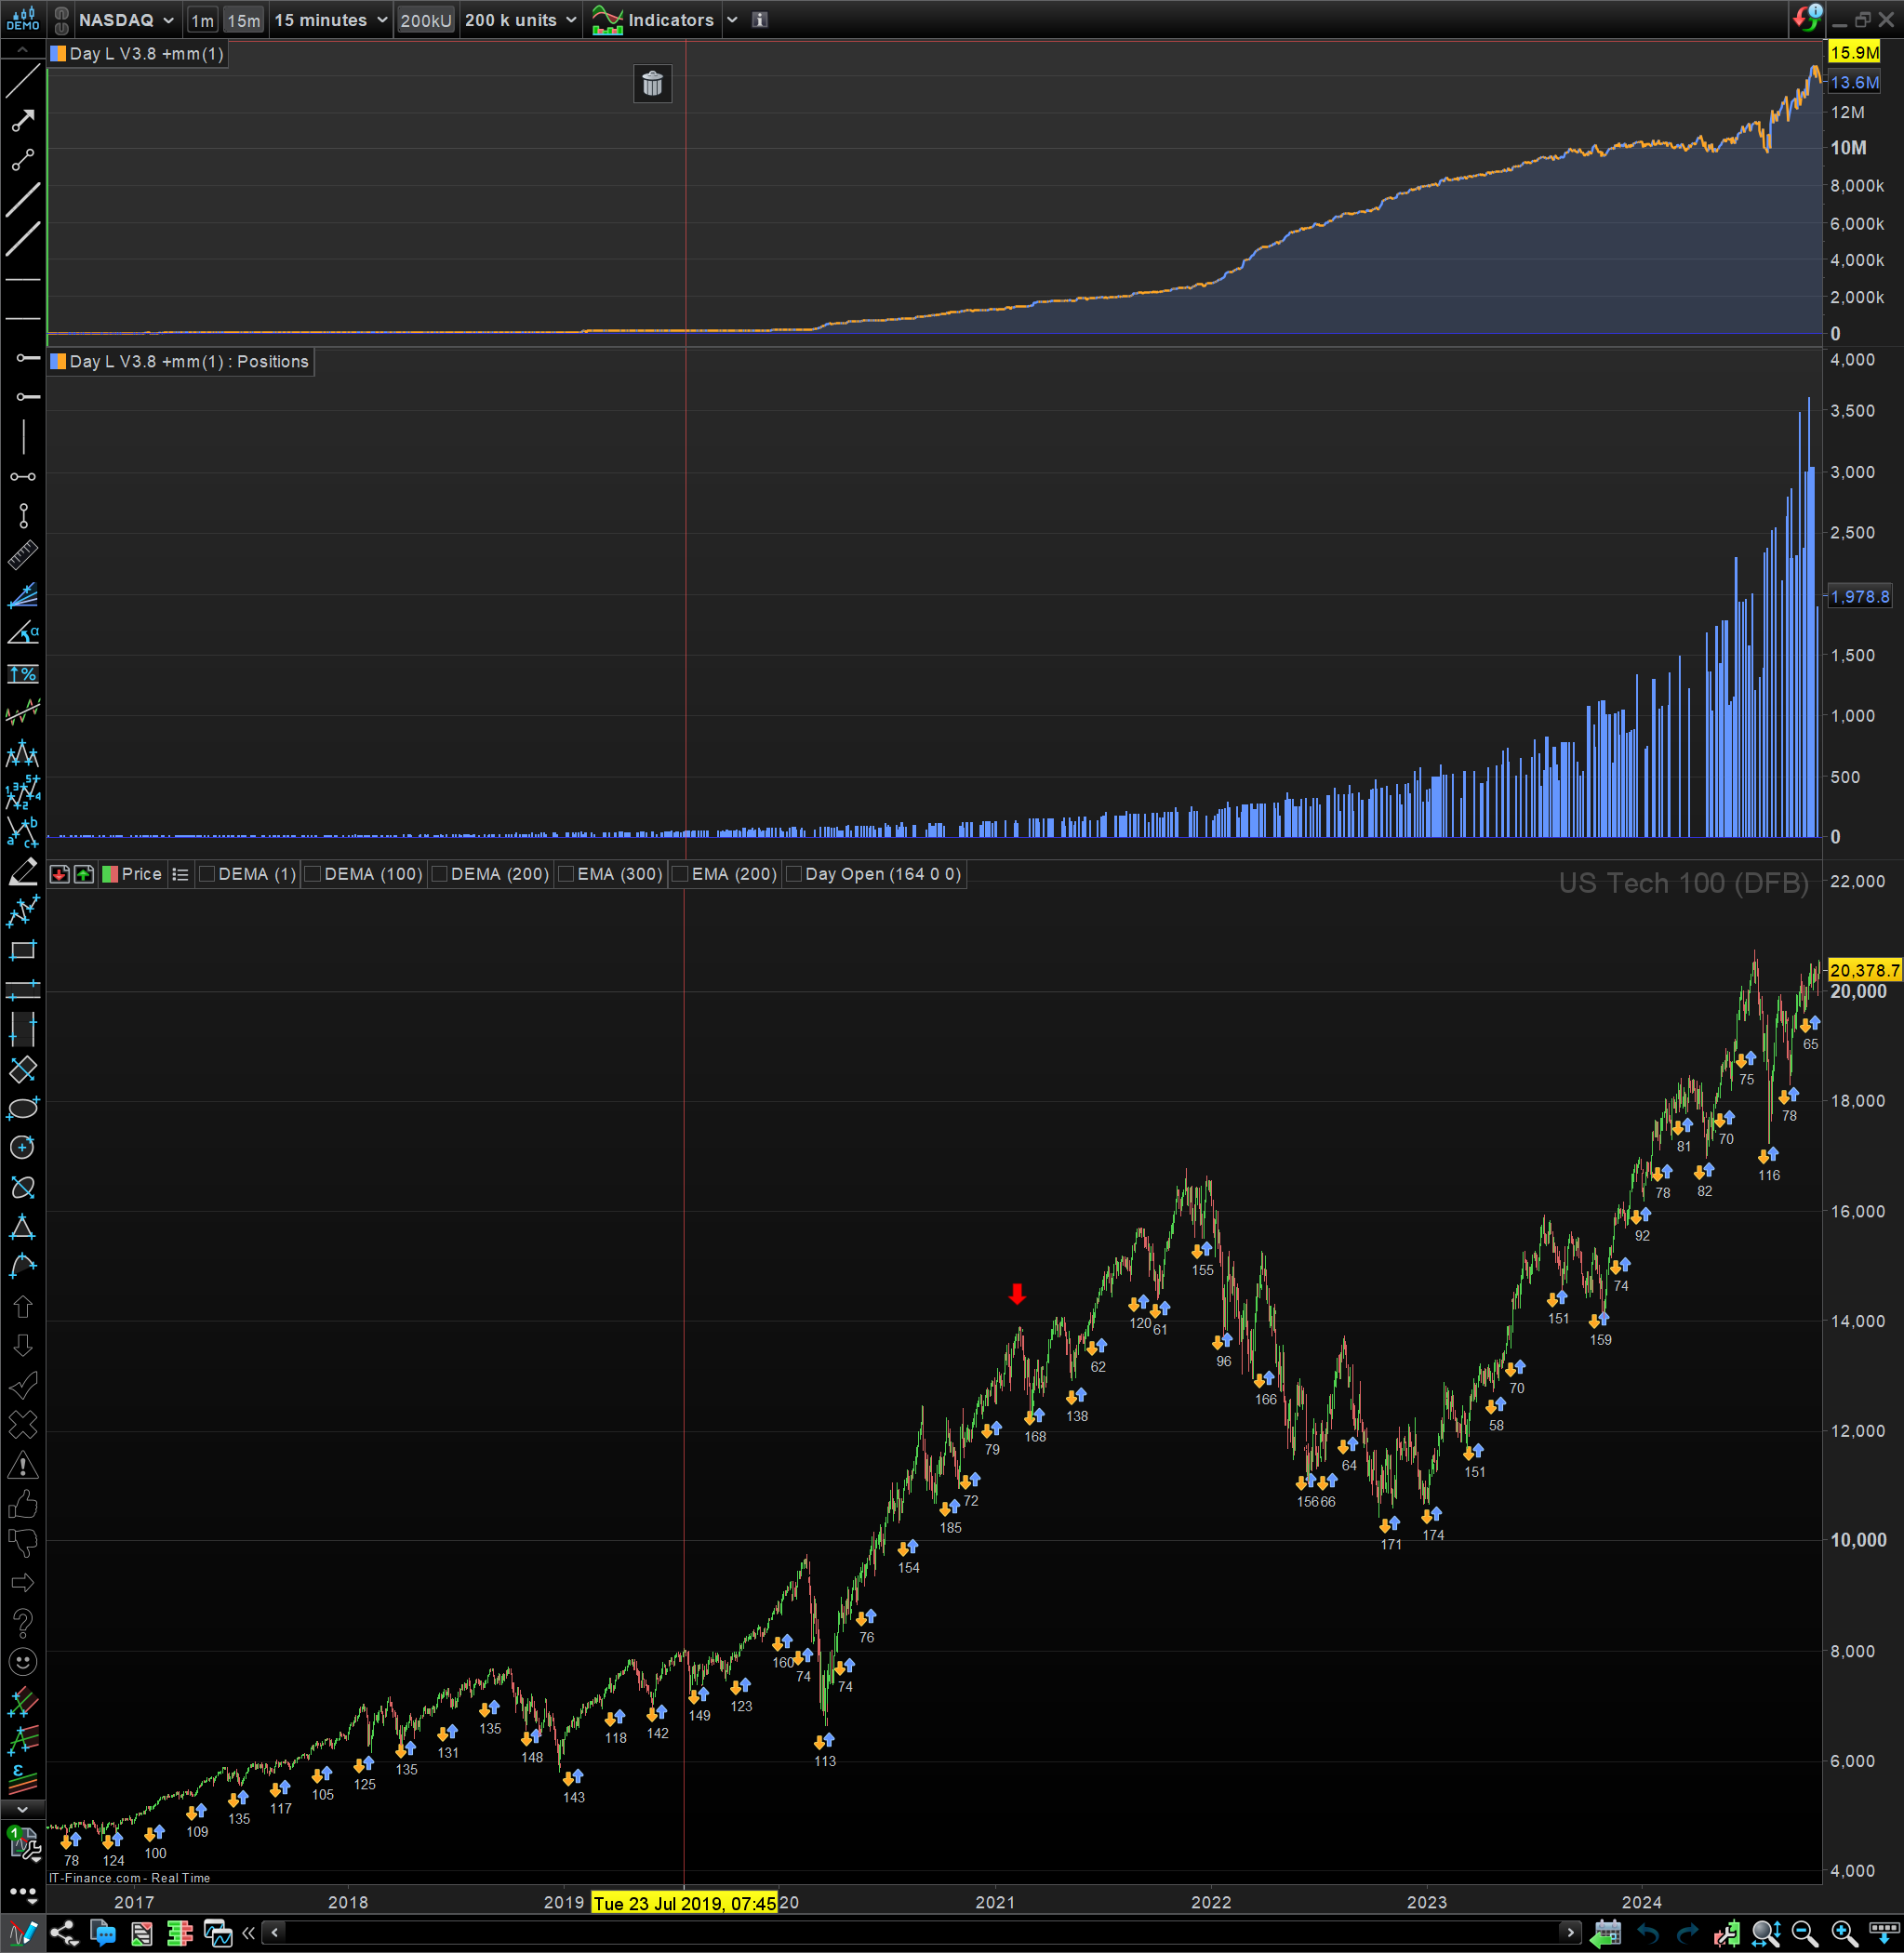Select the rectangle drawing tool
The image size is (1904, 1953).
coord(22,950)
